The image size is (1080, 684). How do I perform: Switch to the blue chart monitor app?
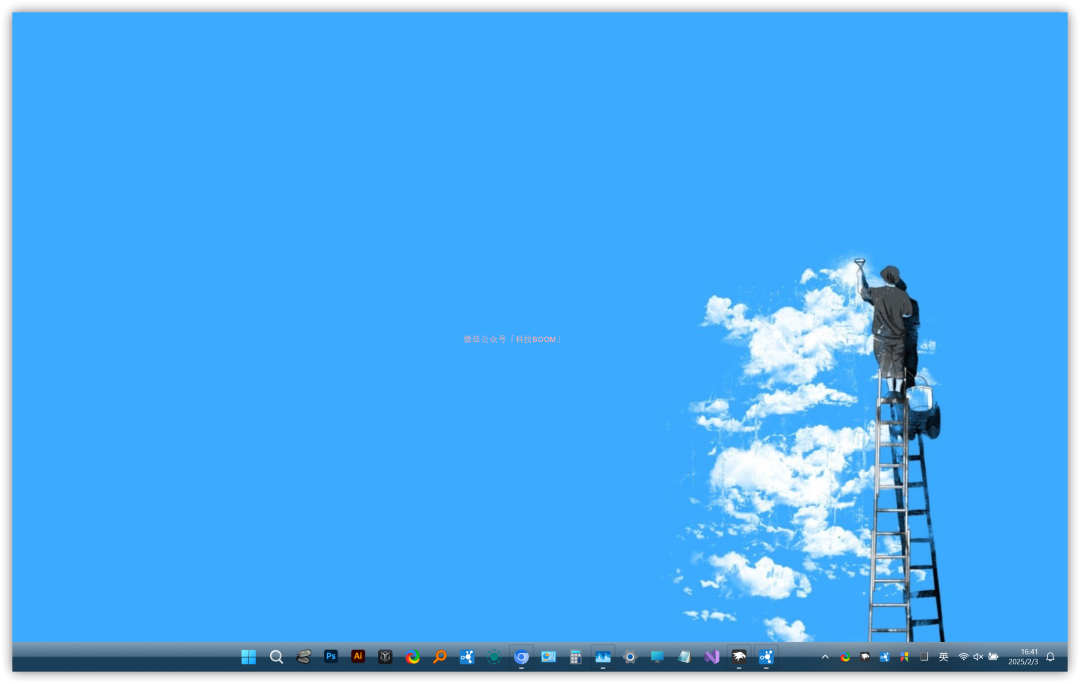(x=603, y=657)
